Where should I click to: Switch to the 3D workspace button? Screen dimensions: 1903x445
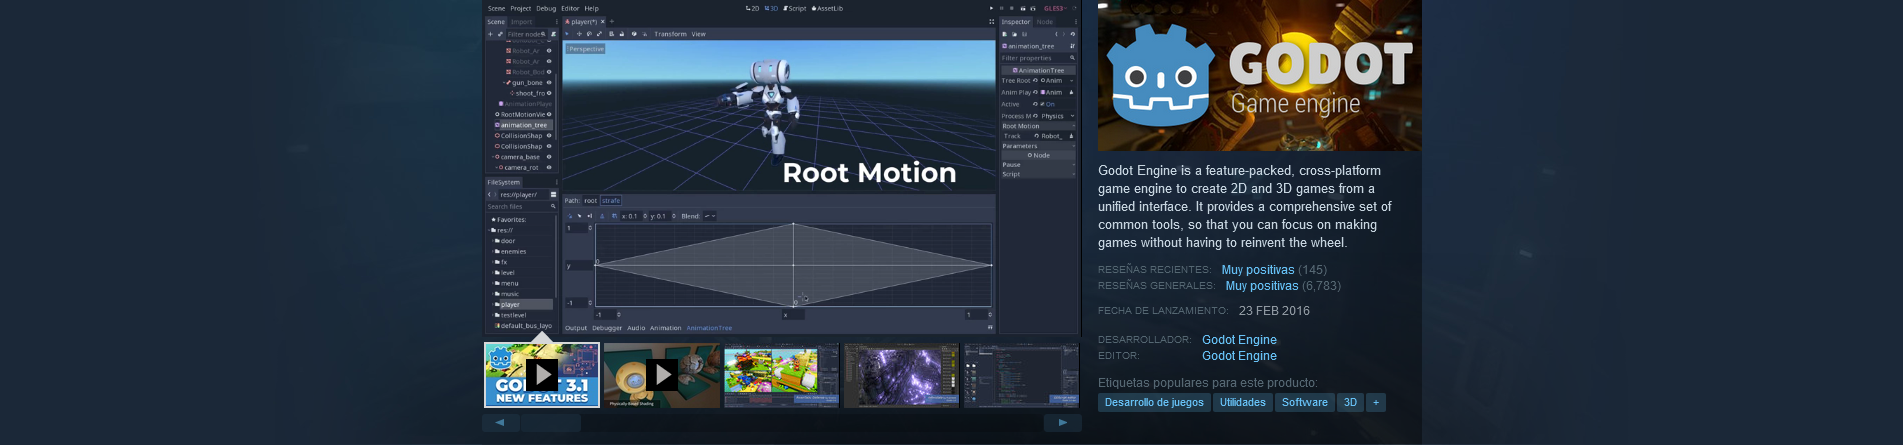771,8
